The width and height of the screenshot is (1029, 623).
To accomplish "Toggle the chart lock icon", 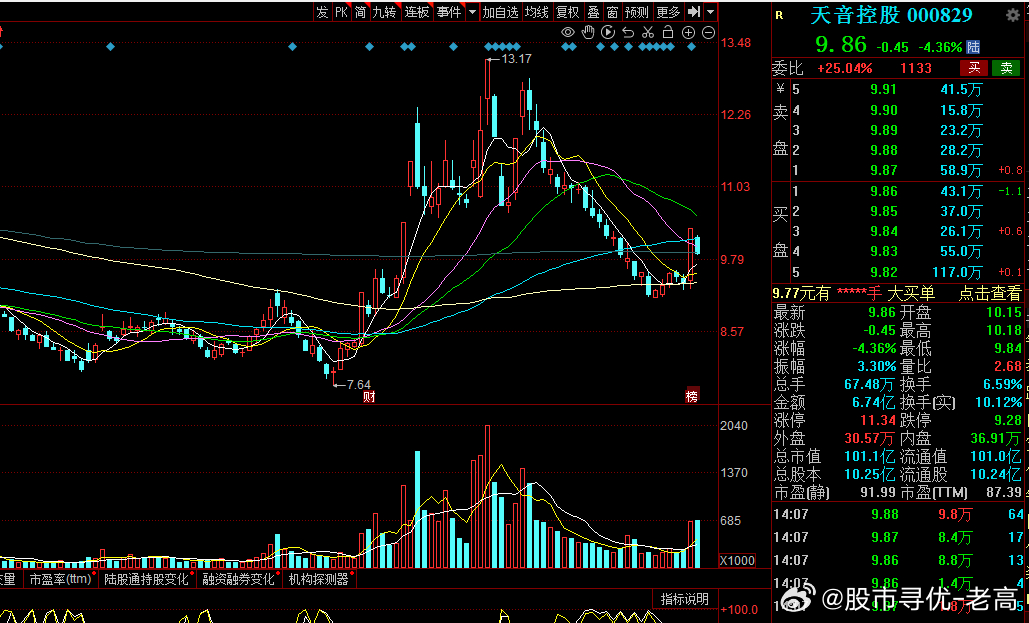I will click(668, 33).
